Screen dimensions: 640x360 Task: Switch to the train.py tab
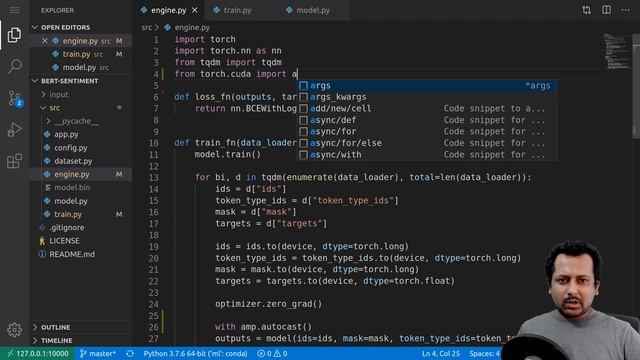237,10
